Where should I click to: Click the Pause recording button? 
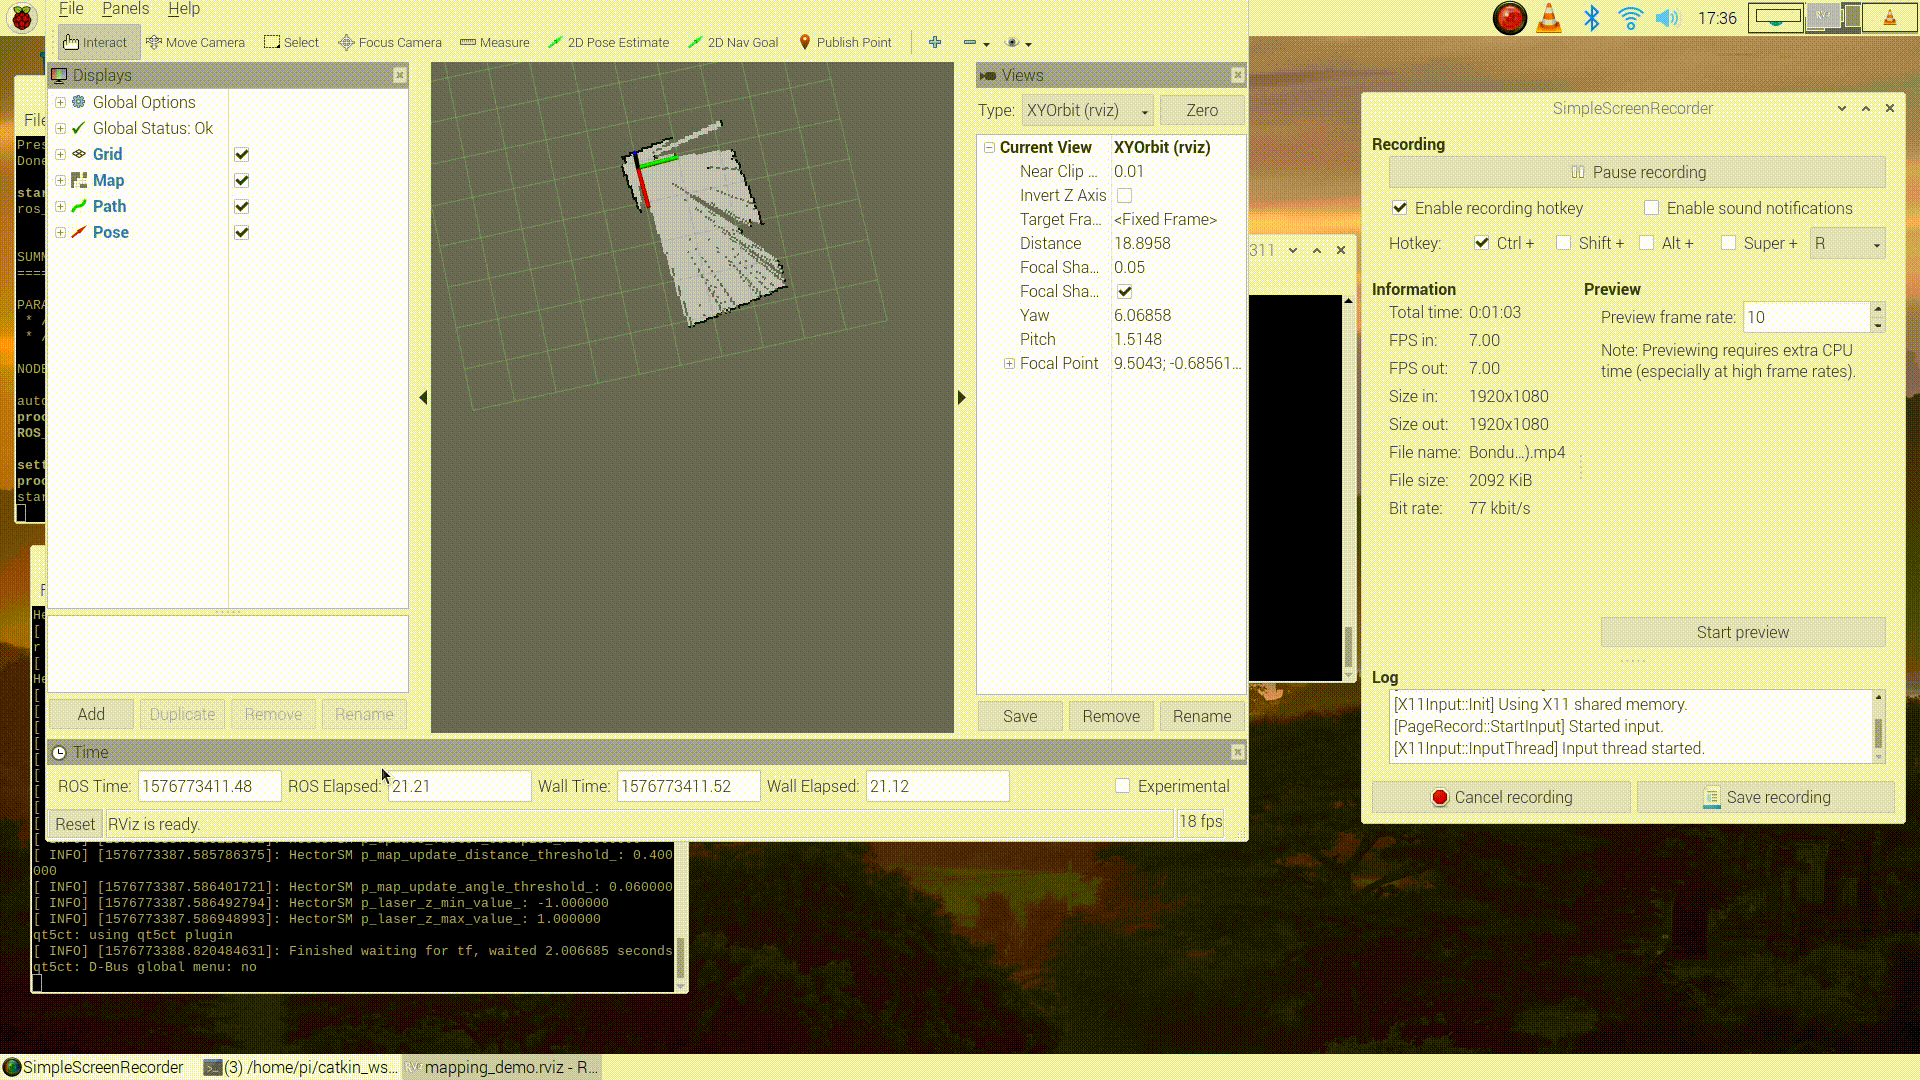pyautogui.click(x=1637, y=172)
